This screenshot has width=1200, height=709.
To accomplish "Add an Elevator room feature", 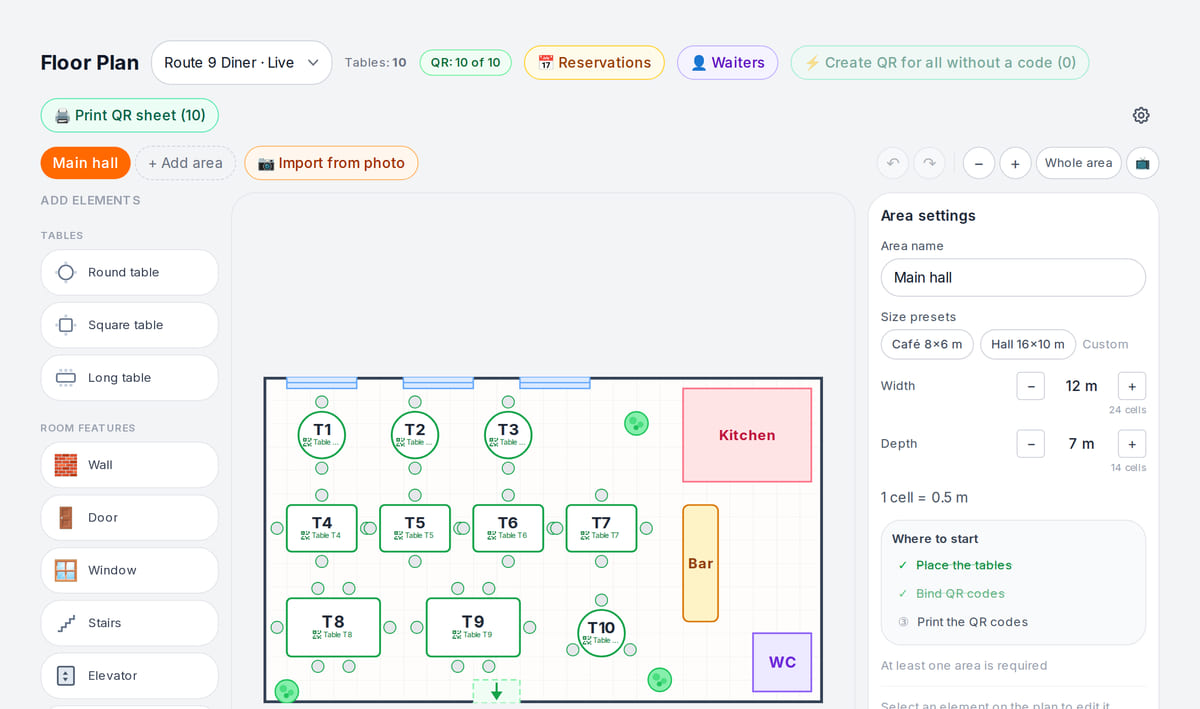I will (130, 676).
